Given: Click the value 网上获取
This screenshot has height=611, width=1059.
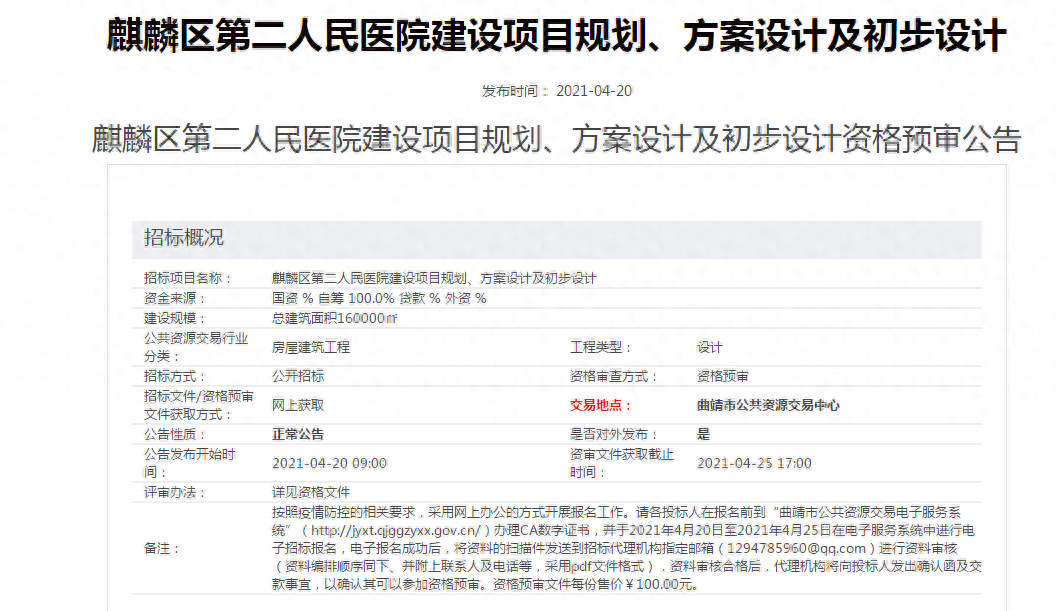Looking at the screenshot, I should point(298,405).
